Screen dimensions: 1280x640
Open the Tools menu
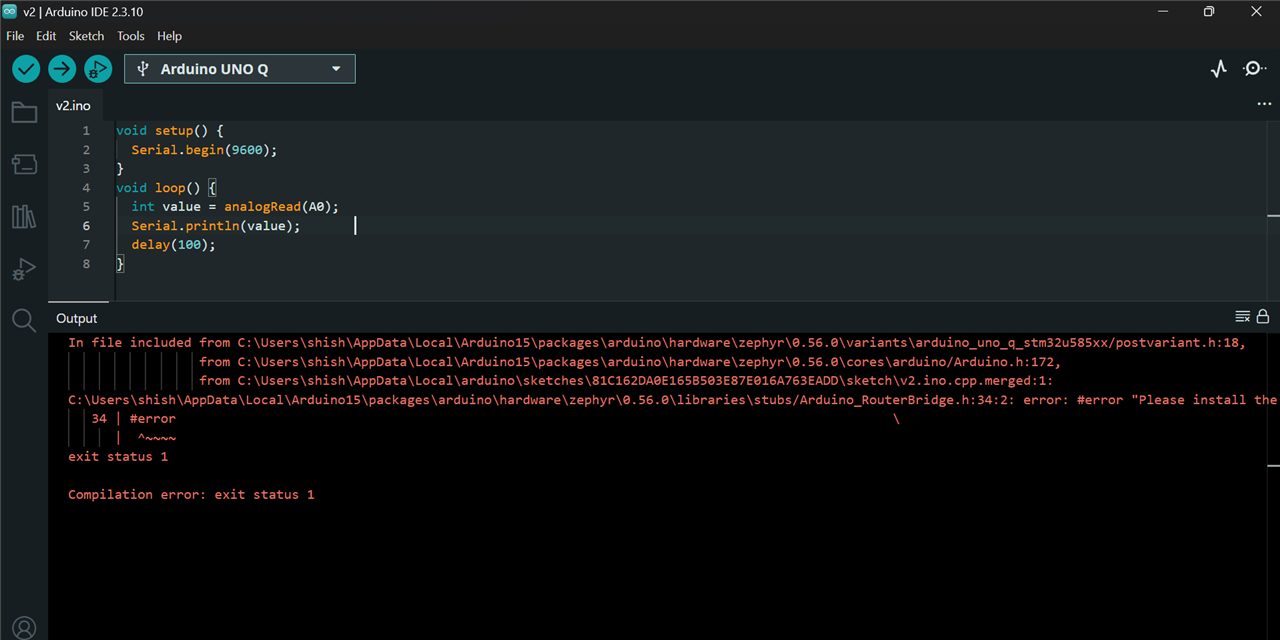point(131,36)
